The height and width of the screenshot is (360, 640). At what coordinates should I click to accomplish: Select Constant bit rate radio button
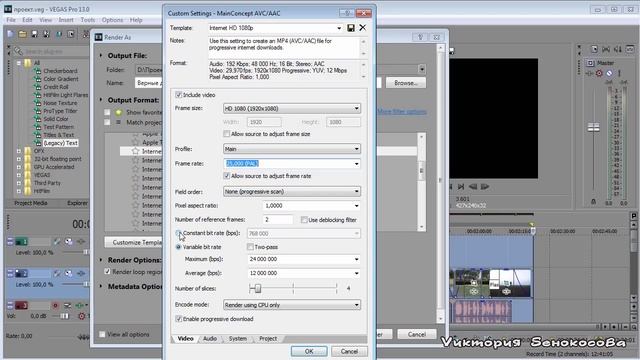pyautogui.click(x=178, y=233)
